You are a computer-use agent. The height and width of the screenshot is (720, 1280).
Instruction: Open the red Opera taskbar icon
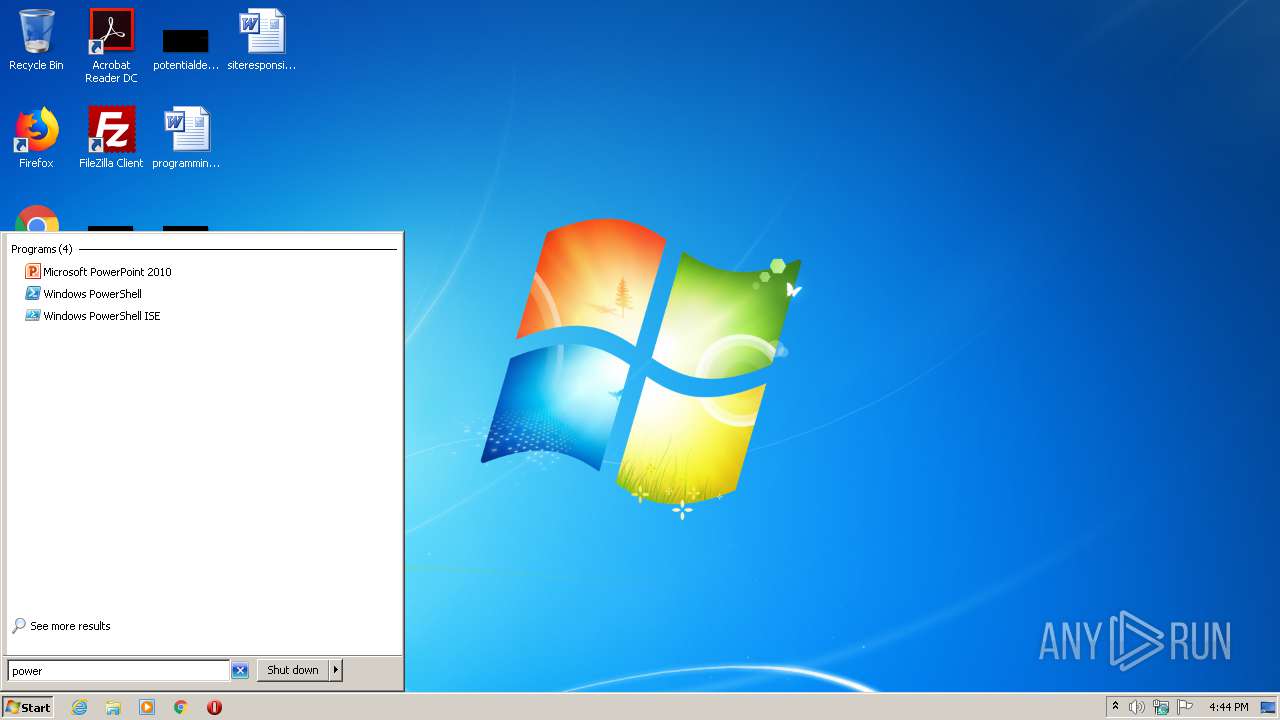pos(214,707)
